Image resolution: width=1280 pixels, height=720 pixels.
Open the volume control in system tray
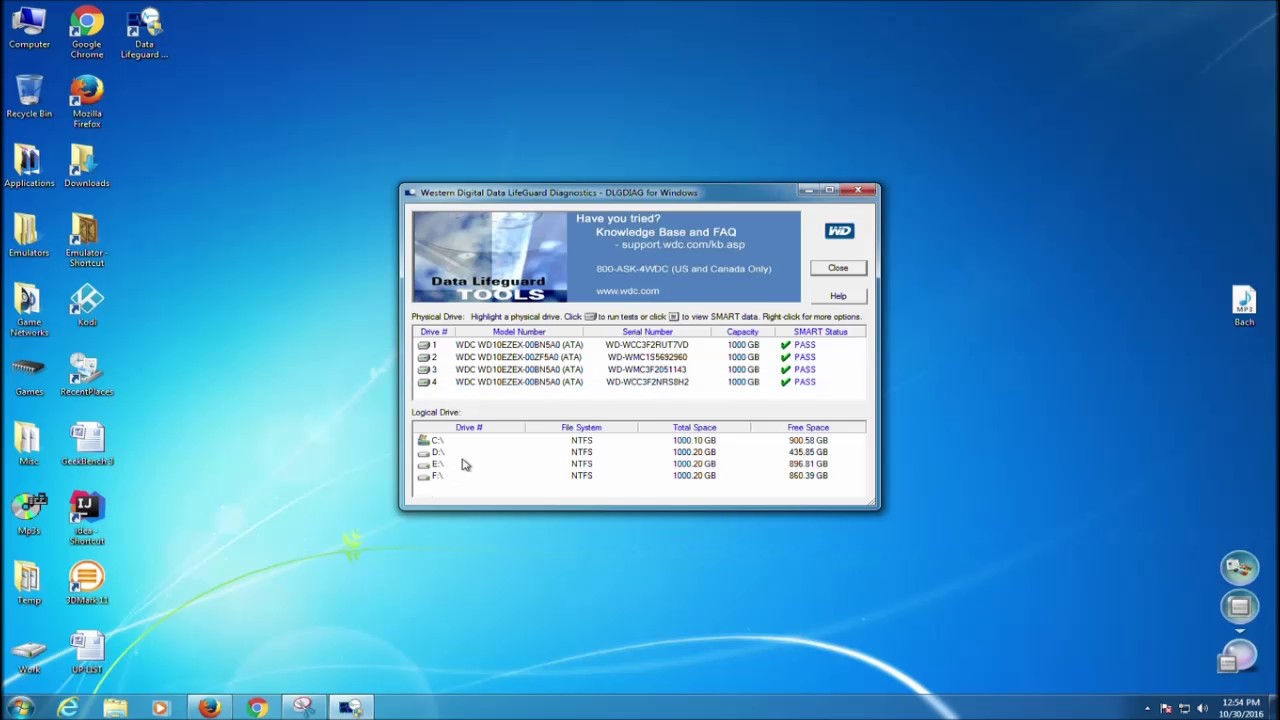1202,709
